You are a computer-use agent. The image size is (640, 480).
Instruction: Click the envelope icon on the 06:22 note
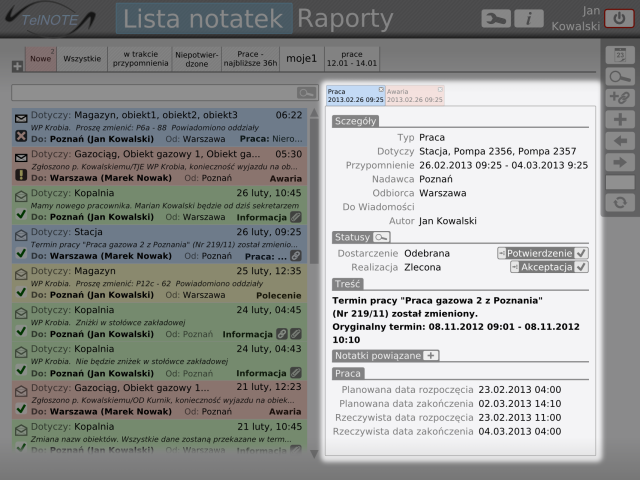[21, 119]
